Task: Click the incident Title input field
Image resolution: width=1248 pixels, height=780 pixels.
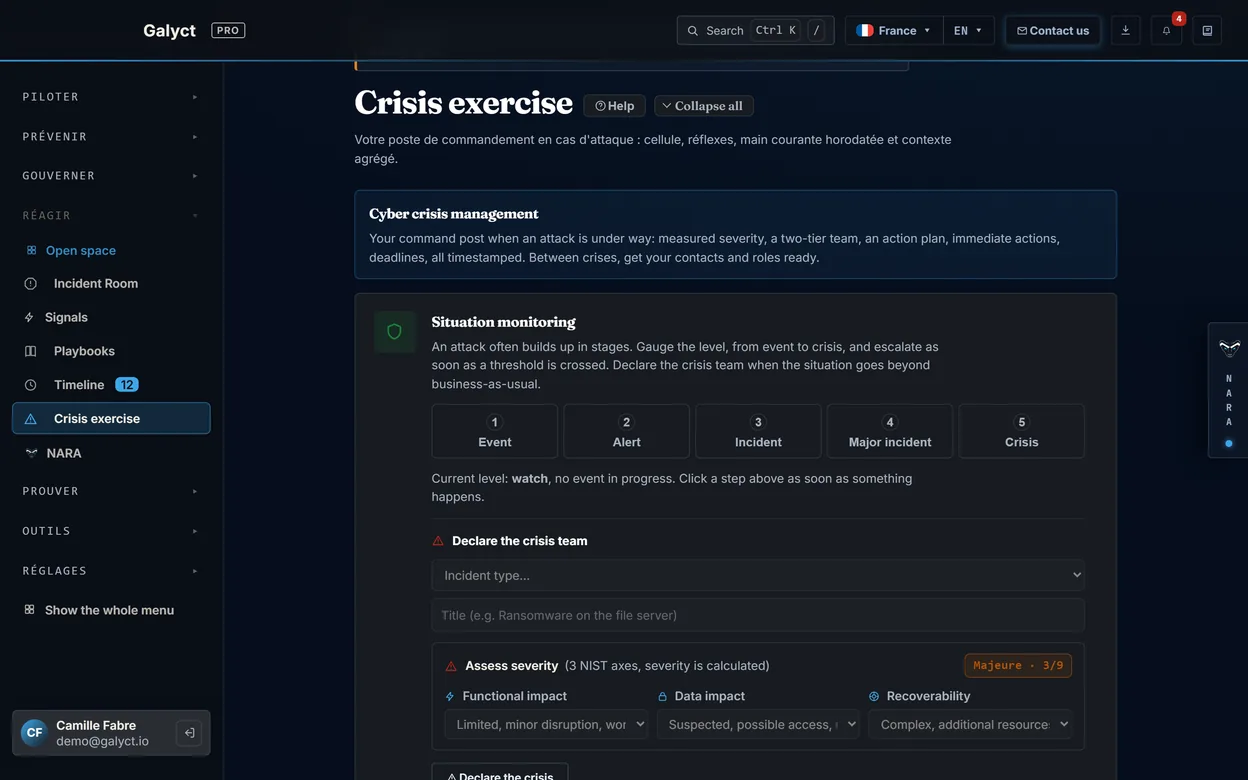Action: 758,615
